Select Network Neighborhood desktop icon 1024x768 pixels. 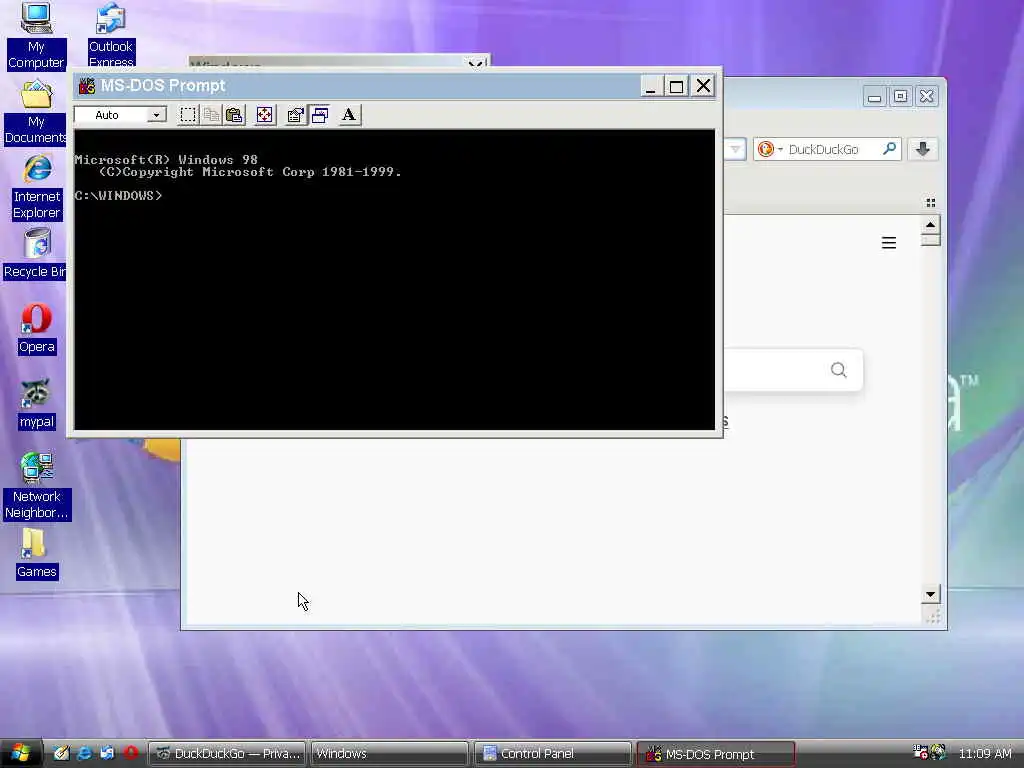tap(37, 487)
